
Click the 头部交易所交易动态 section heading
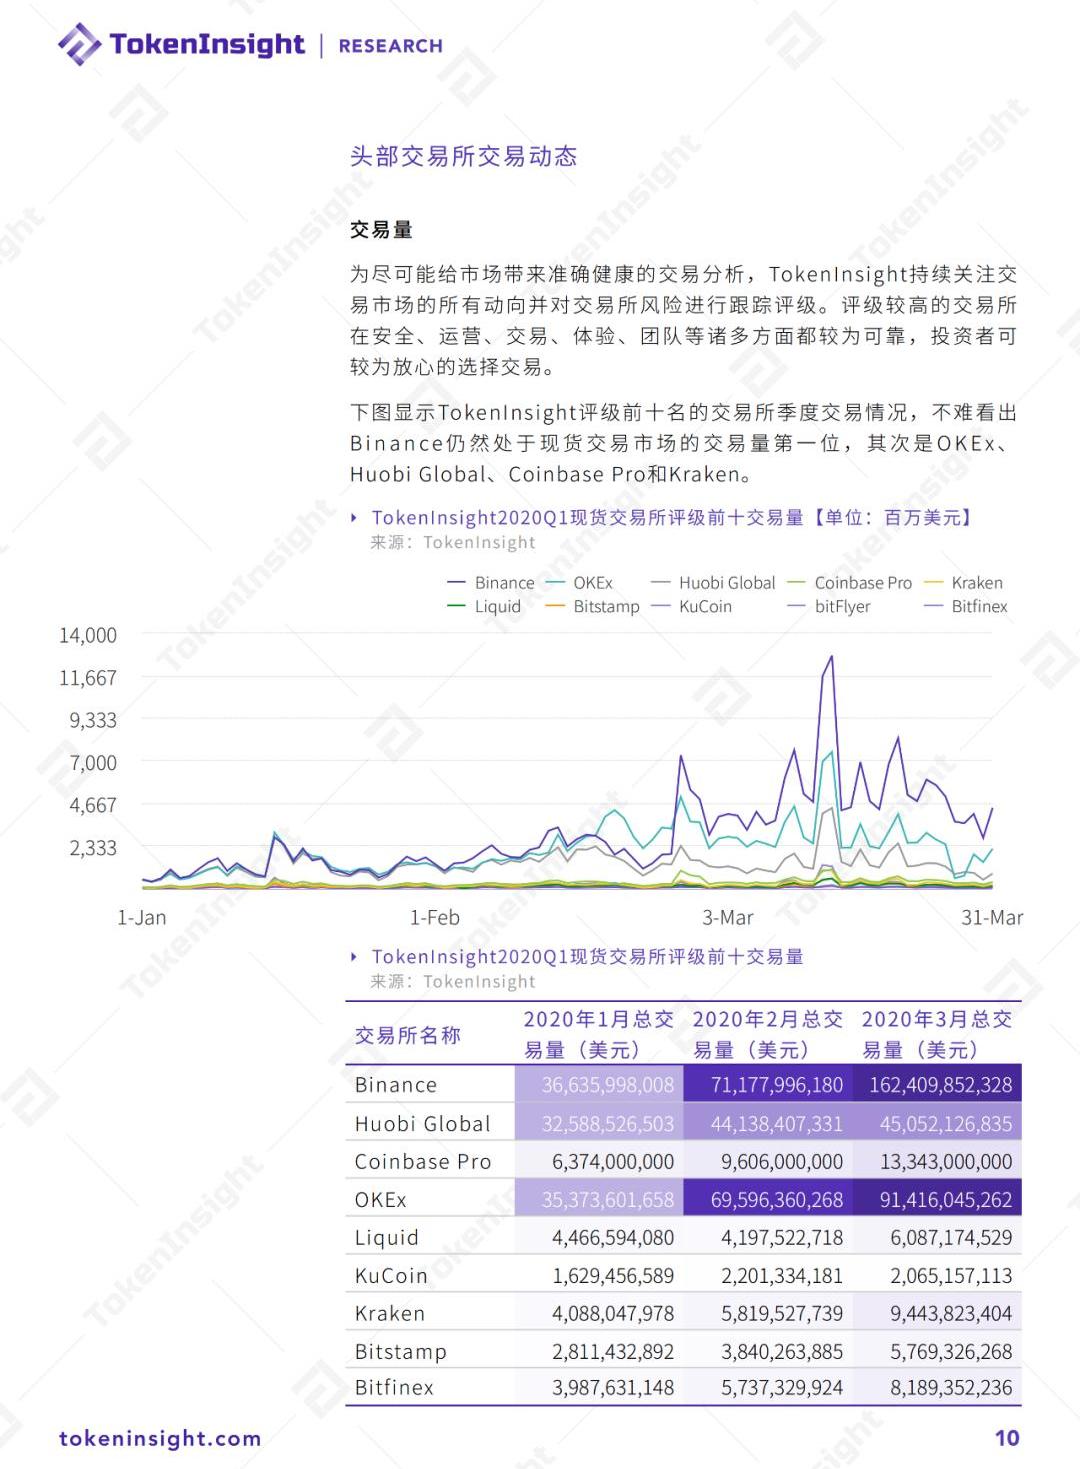click(x=464, y=156)
